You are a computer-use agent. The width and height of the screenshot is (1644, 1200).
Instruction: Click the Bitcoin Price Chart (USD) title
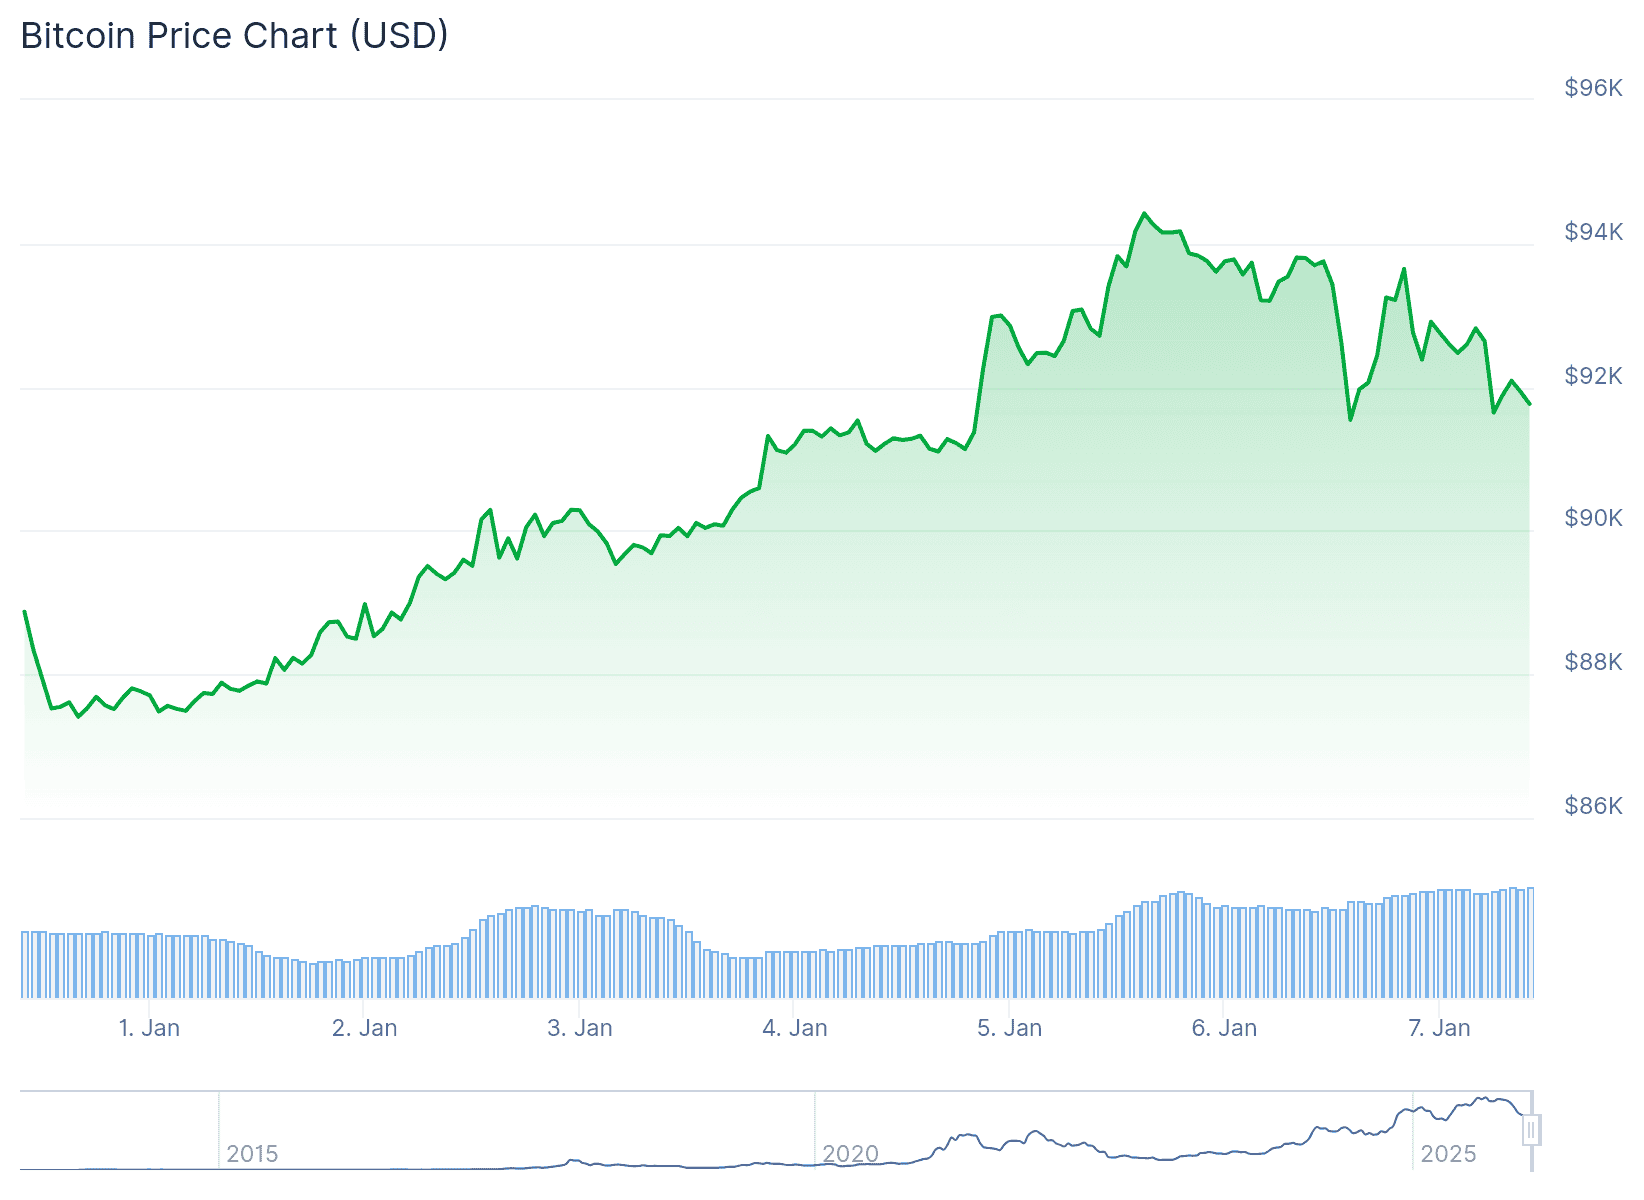pyautogui.click(x=235, y=36)
